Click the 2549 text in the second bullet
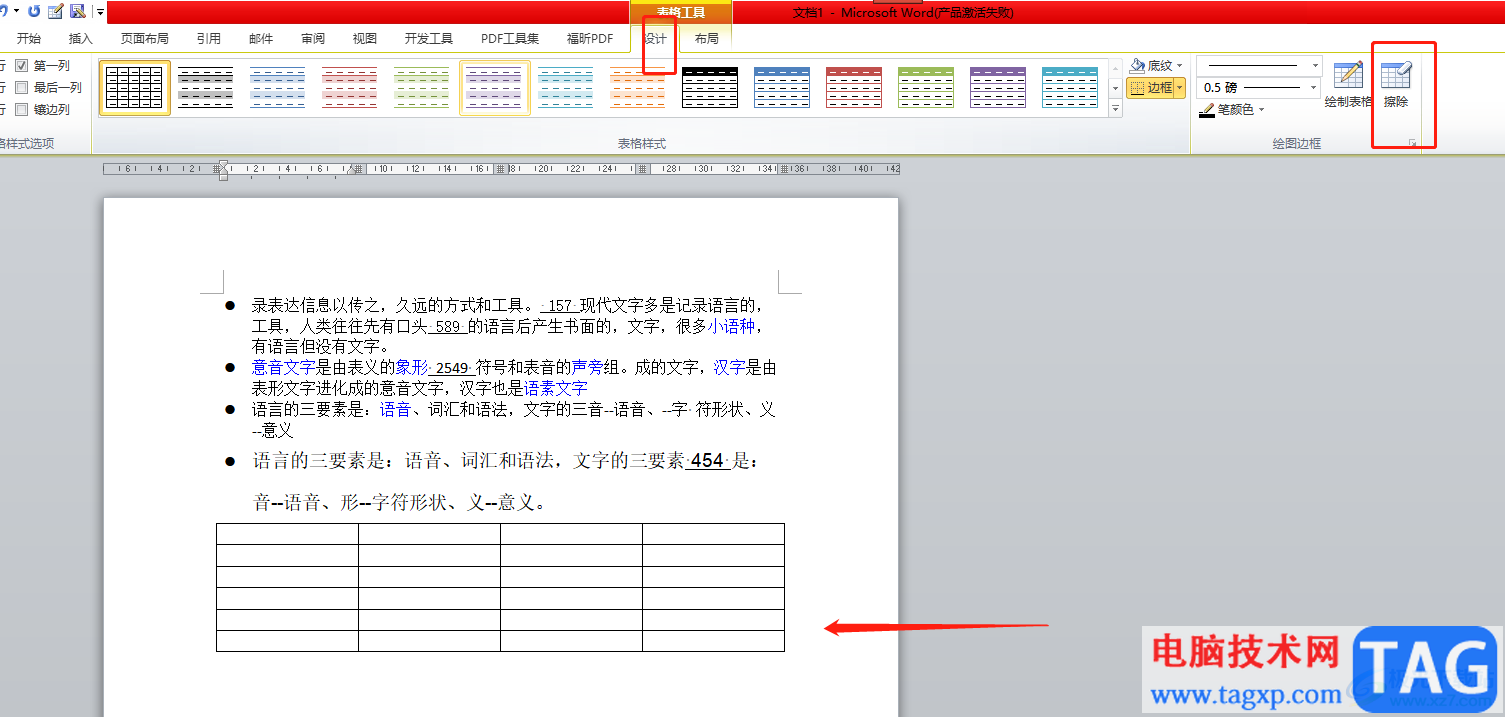Screen dimensions: 1505x717 (452, 368)
